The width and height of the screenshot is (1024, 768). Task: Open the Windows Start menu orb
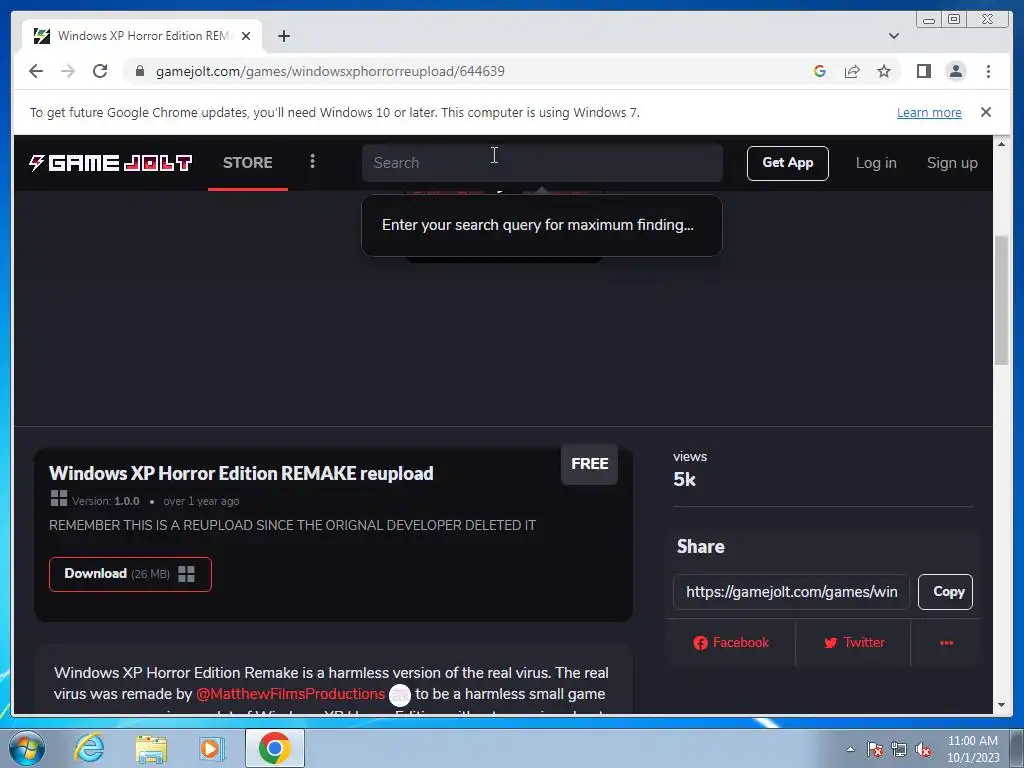click(x=27, y=748)
